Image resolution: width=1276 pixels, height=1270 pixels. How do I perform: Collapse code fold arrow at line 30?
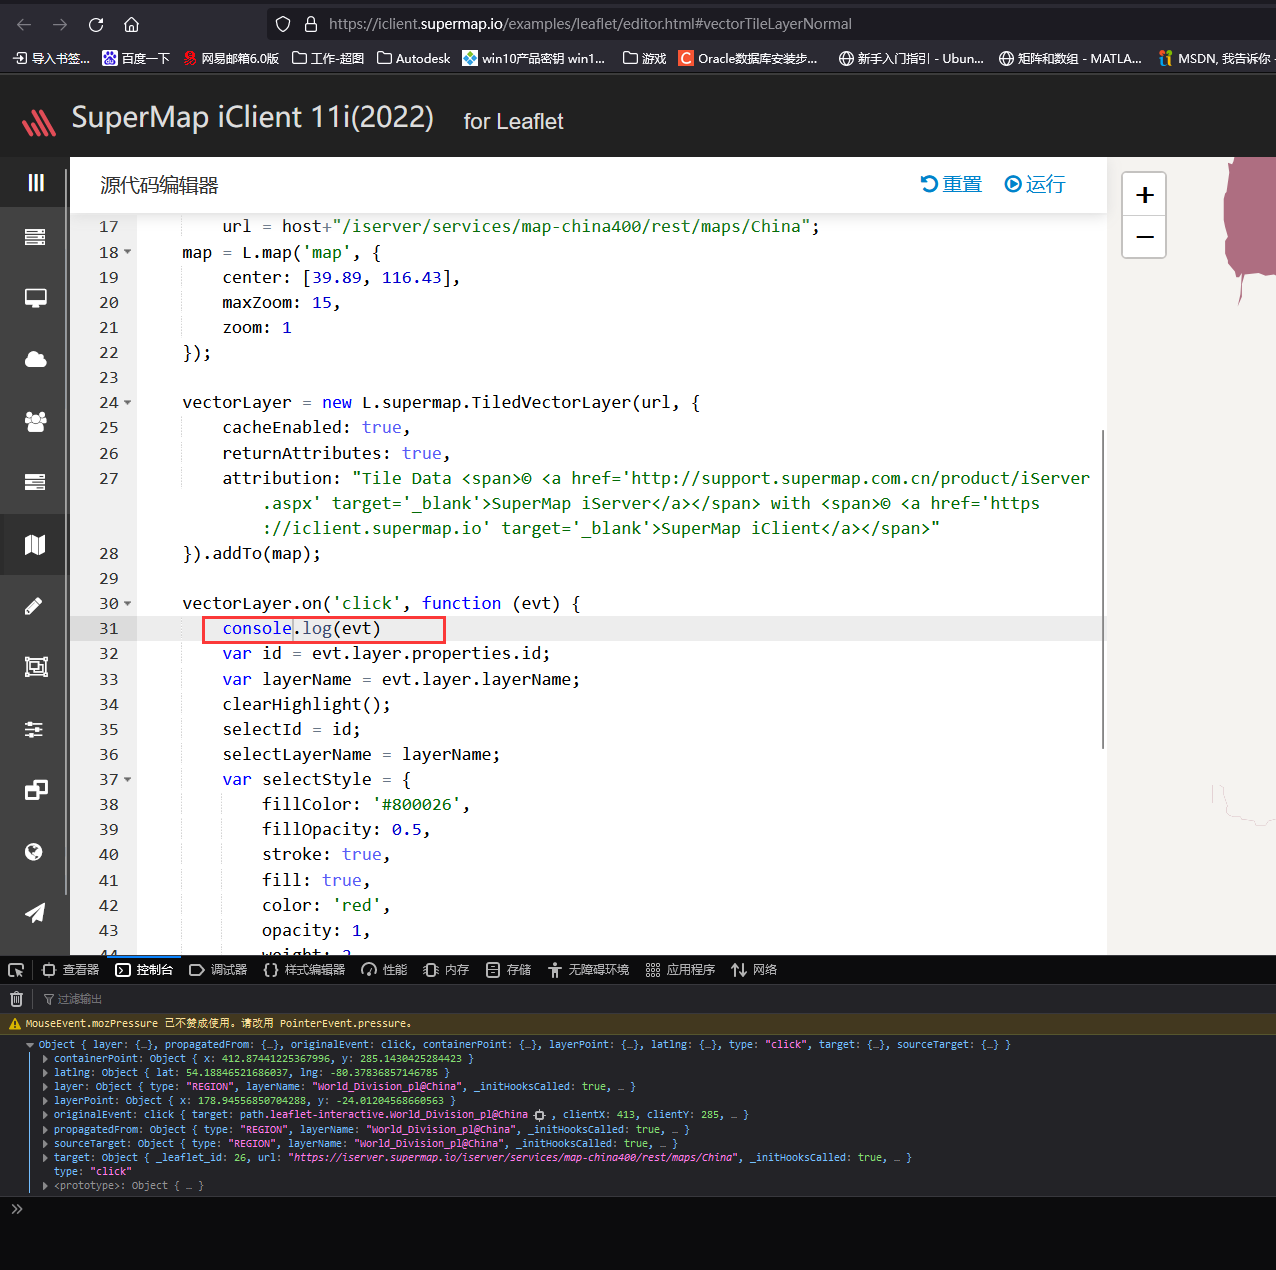pos(127,604)
